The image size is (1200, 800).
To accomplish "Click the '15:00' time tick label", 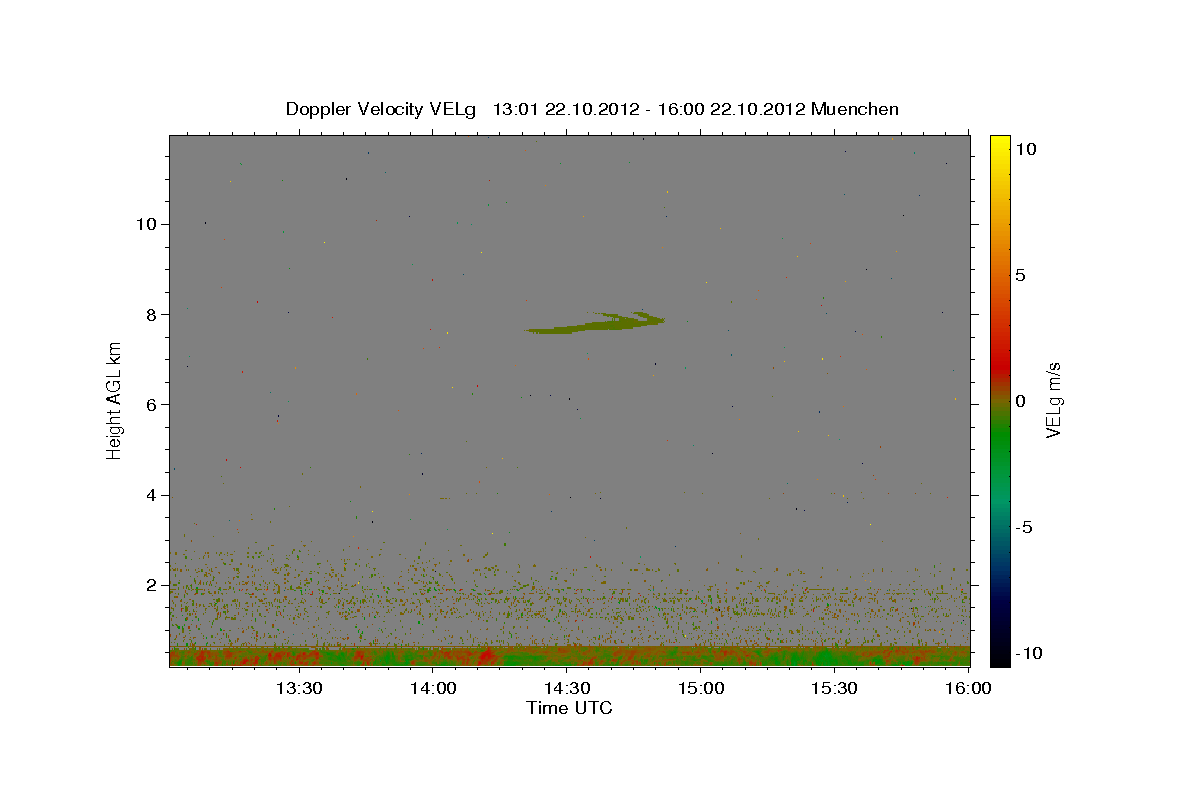I will coord(700,688).
